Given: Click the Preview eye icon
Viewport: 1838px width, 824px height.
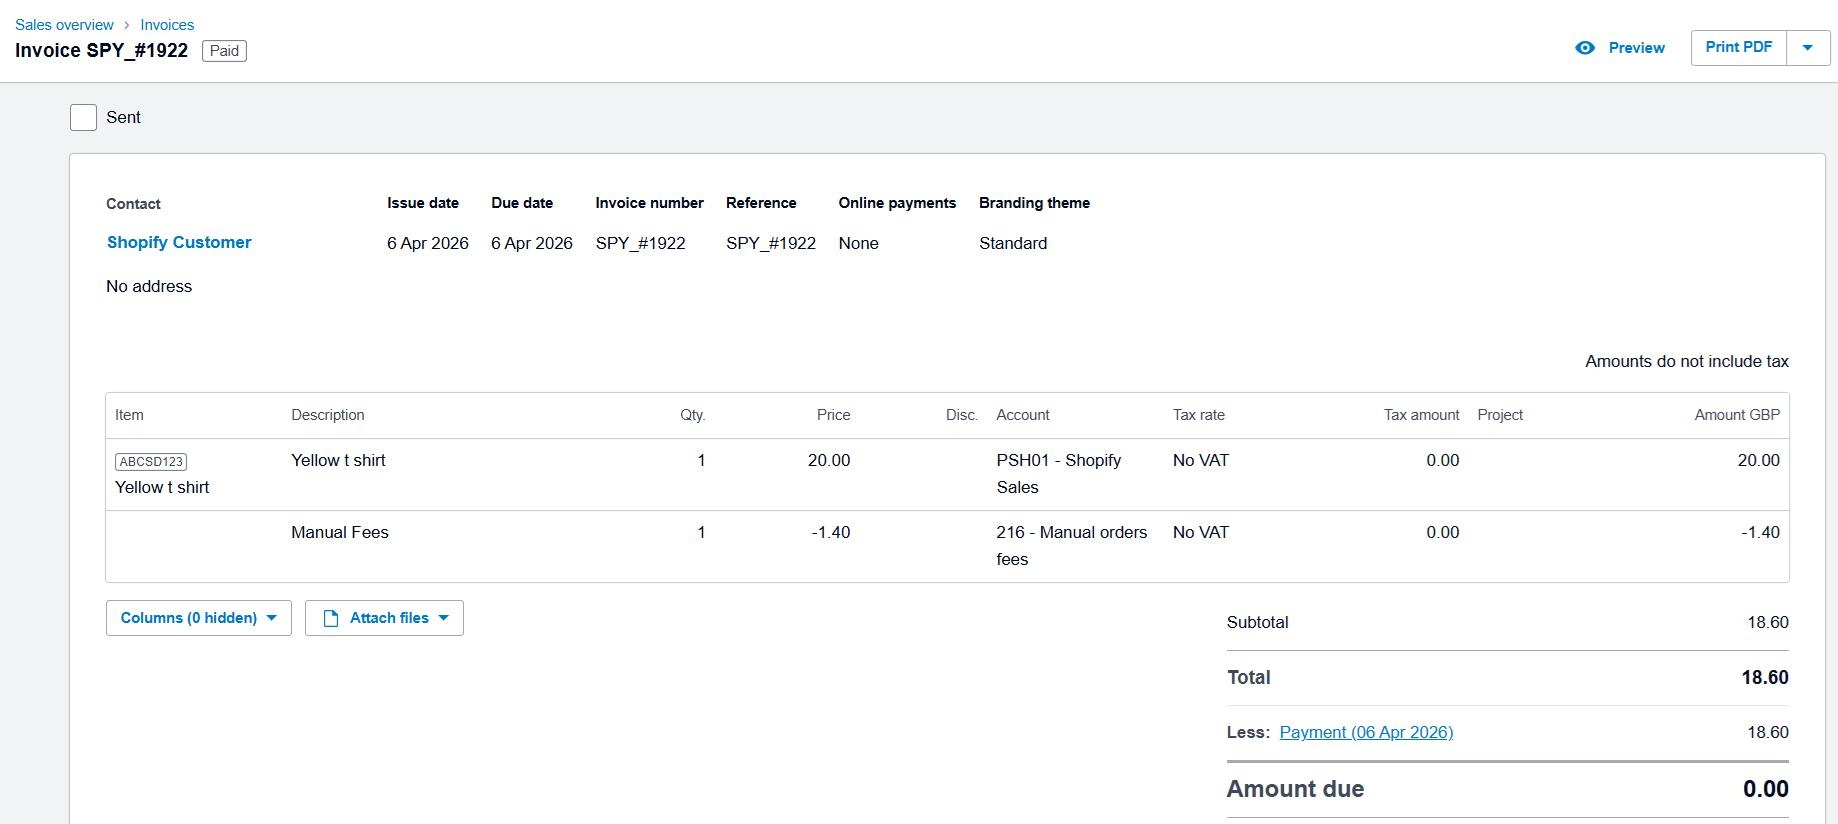Looking at the screenshot, I should click(1584, 48).
